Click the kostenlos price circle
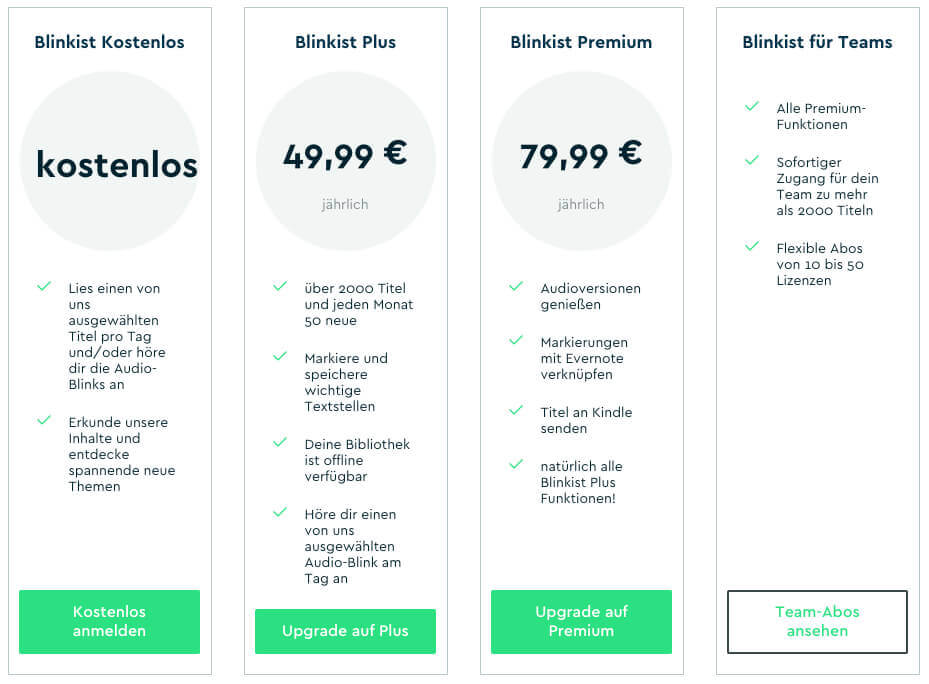 click(x=110, y=161)
